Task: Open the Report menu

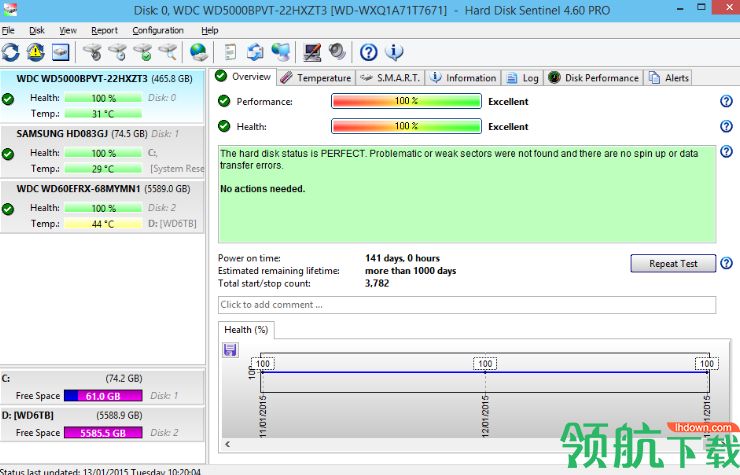Action: [104, 30]
